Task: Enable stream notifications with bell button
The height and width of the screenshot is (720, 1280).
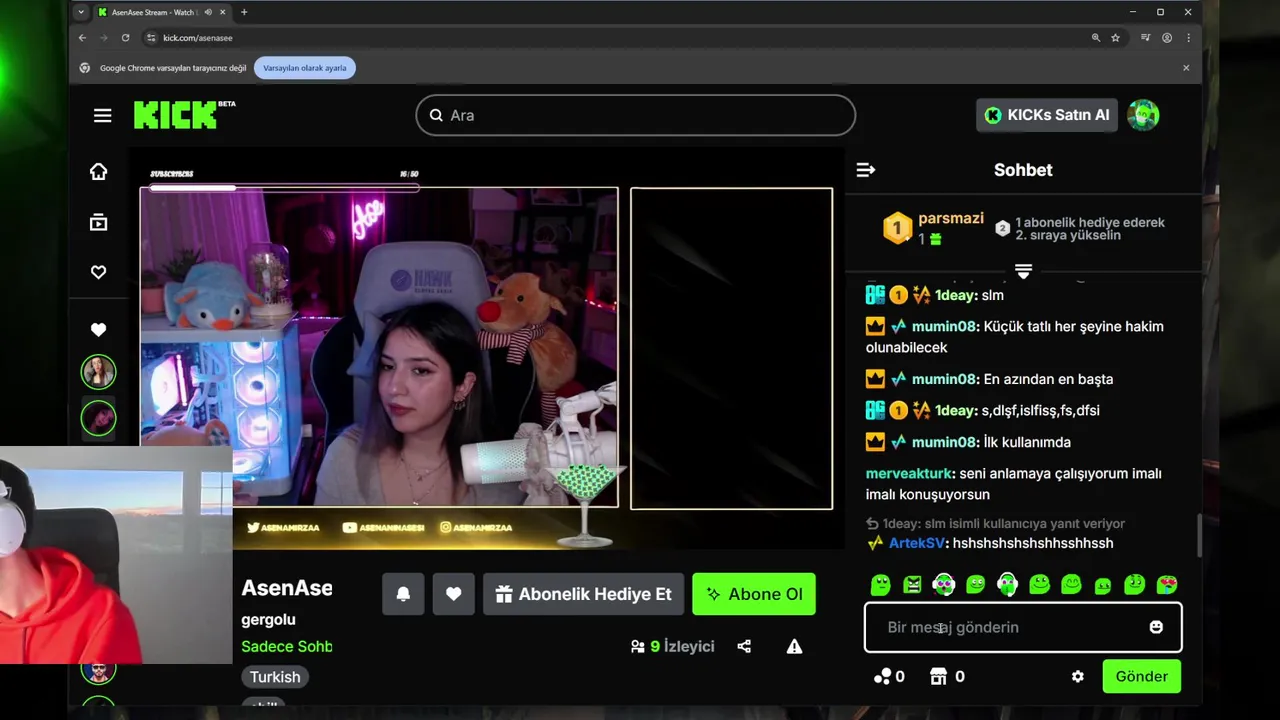Action: tap(403, 594)
